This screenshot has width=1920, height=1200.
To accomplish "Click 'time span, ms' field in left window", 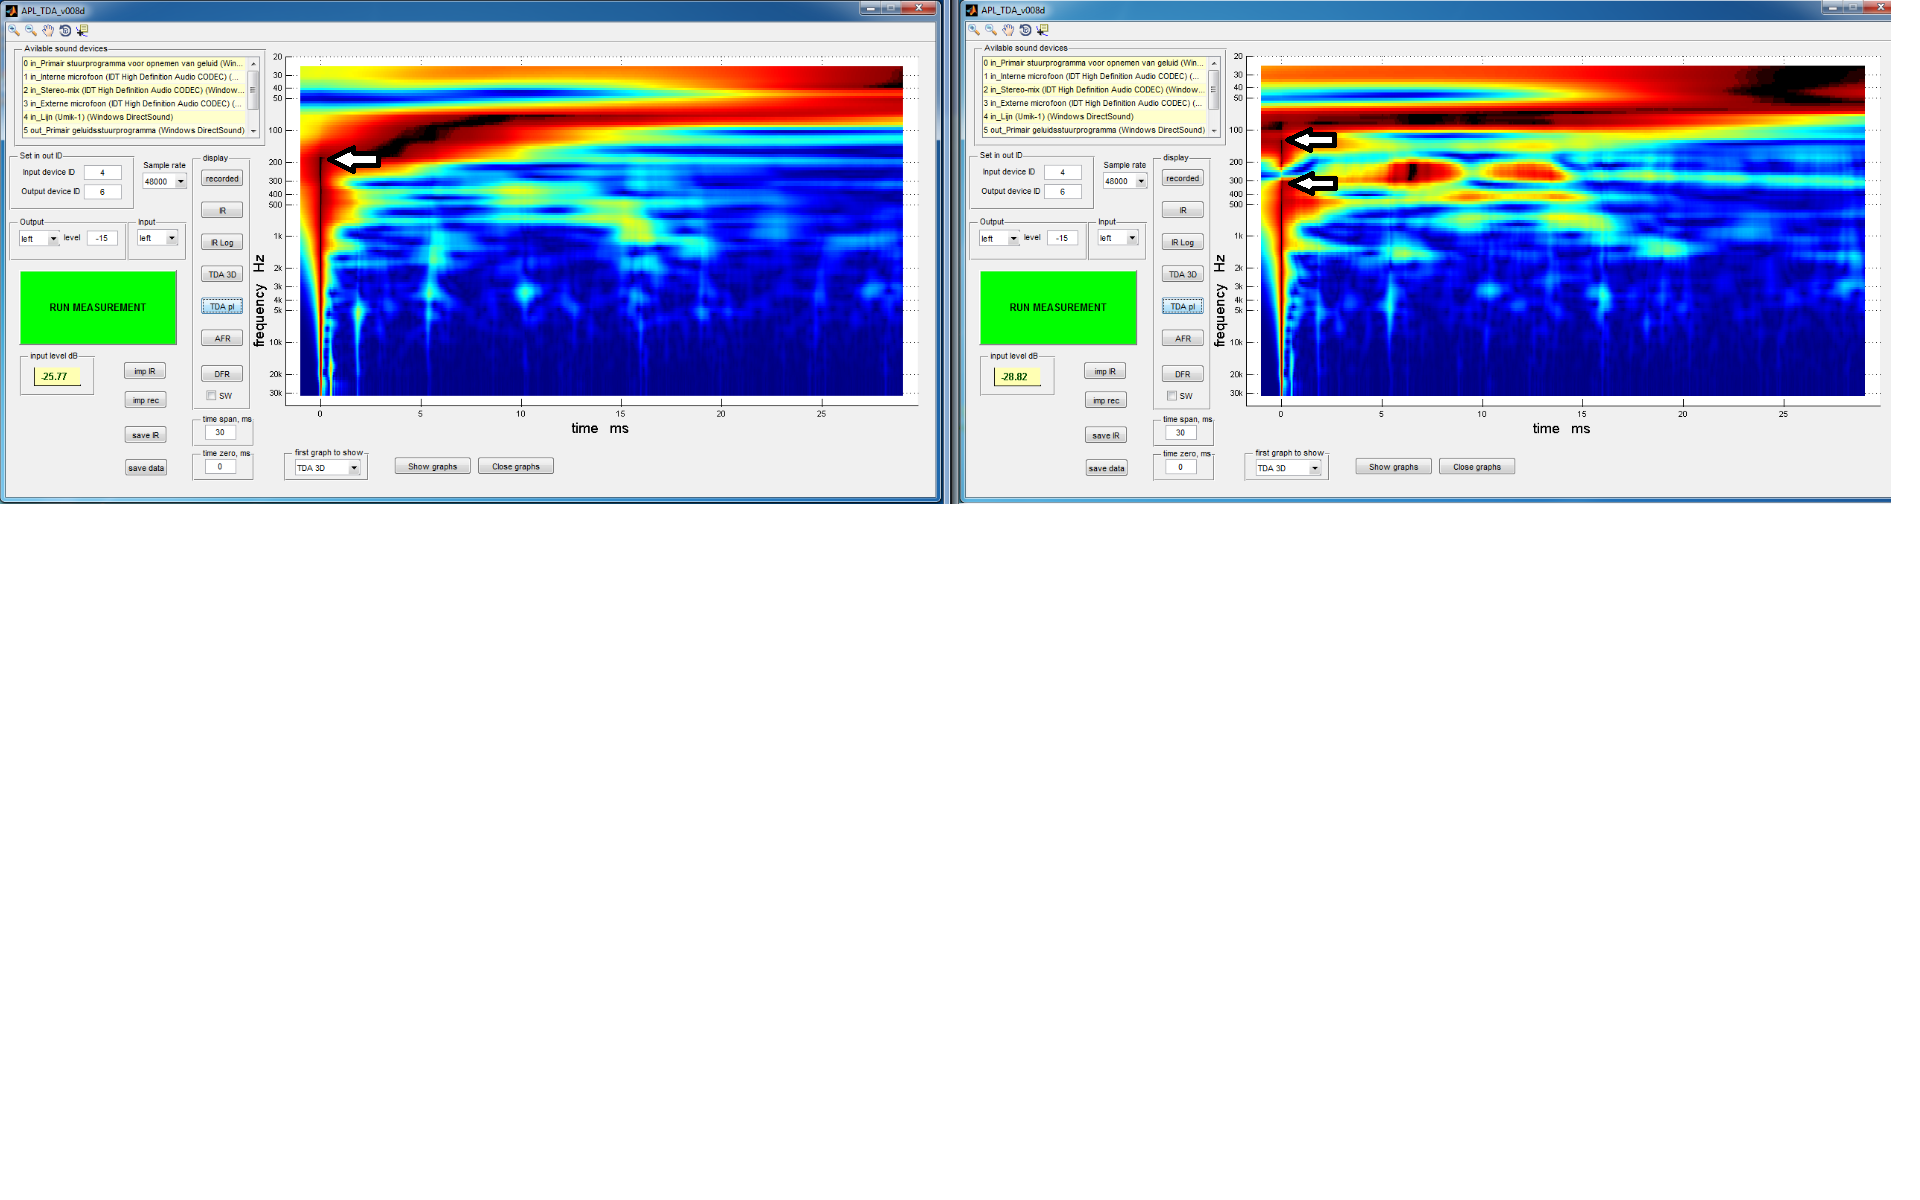I will click(x=220, y=432).
